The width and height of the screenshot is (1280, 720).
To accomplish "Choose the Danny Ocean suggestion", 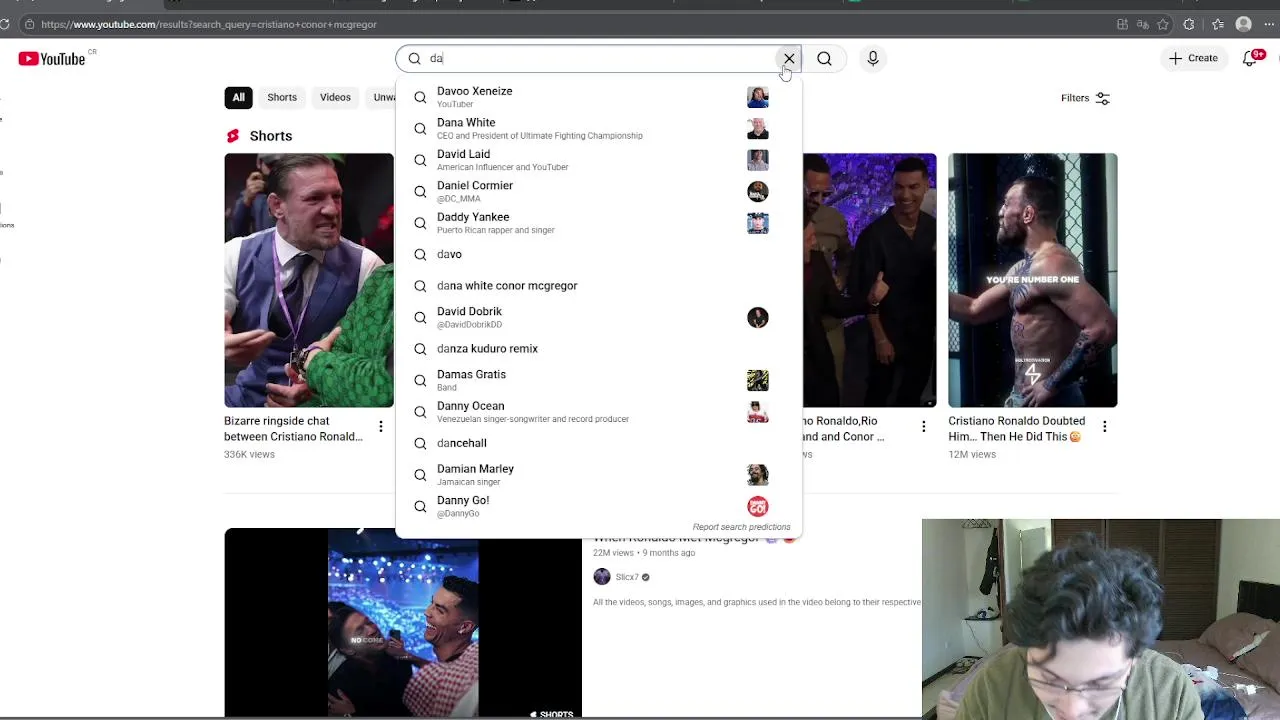I will point(598,412).
